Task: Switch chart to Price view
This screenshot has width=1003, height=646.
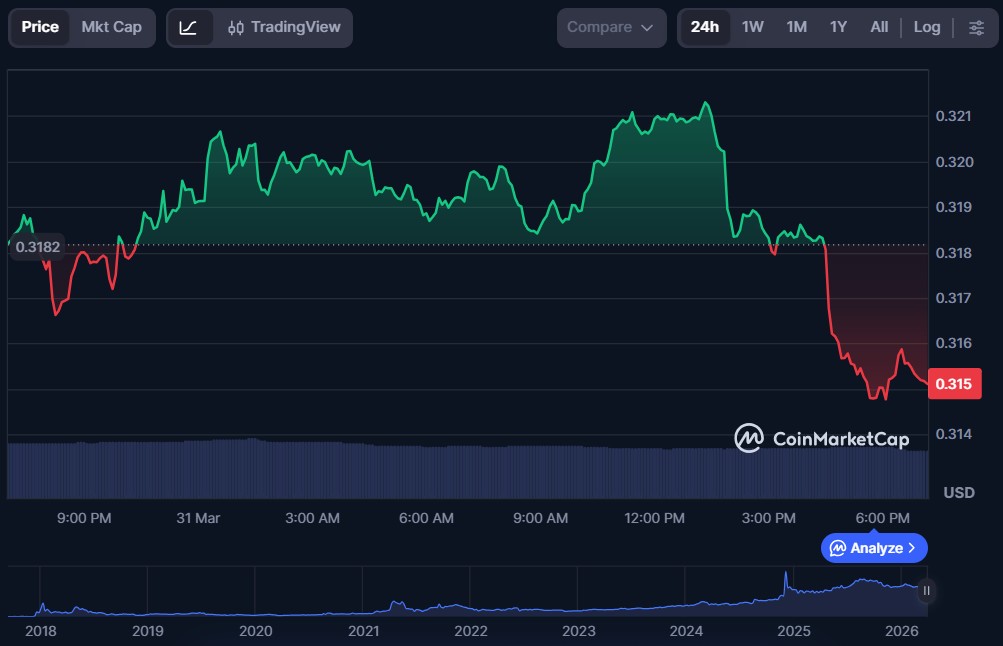Action: (40, 27)
